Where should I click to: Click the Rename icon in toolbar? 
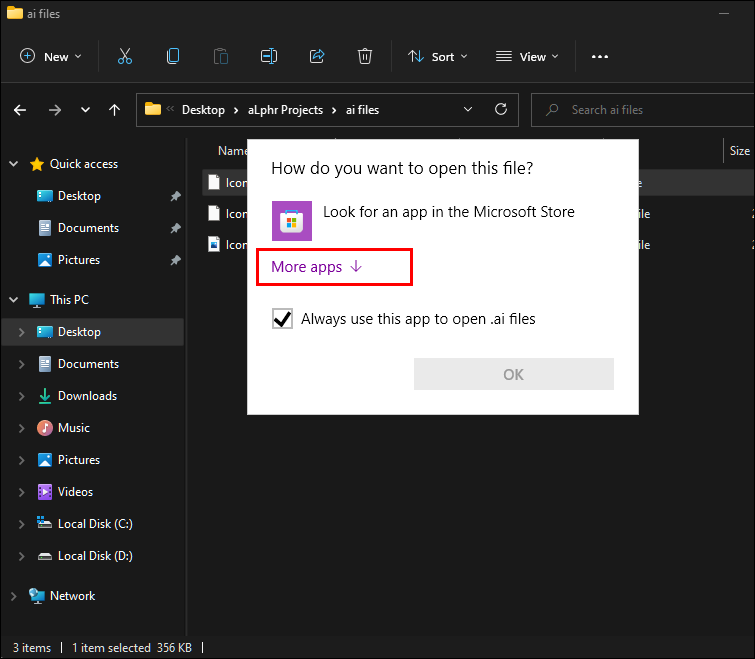tap(269, 57)
